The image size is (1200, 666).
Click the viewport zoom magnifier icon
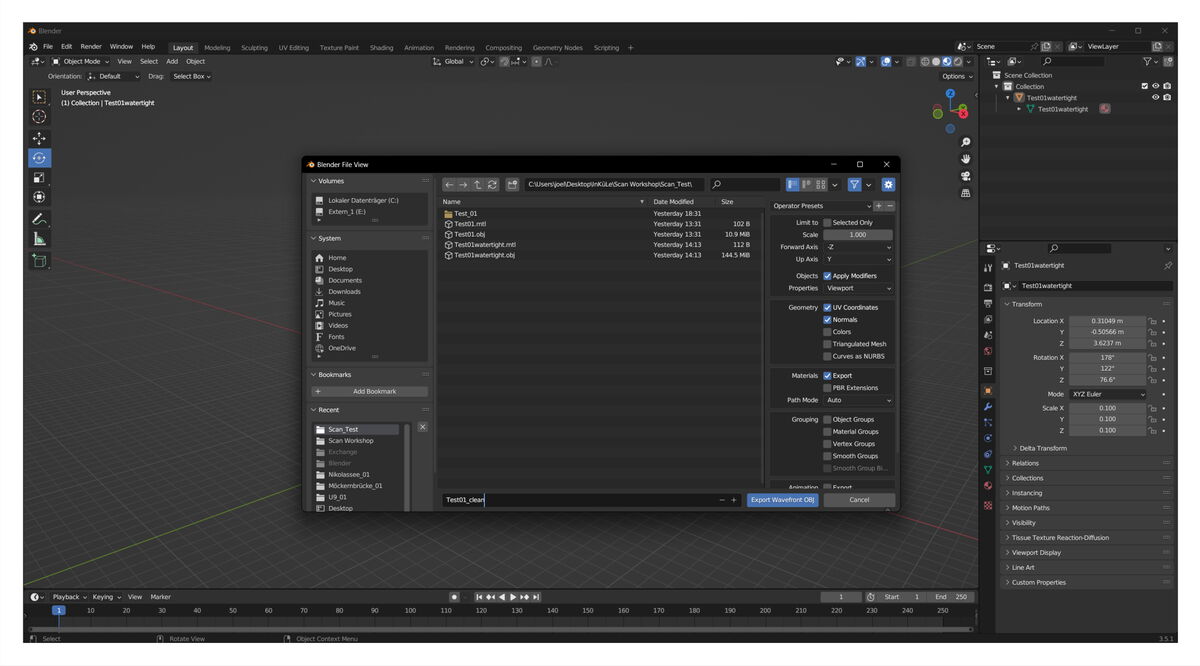coord(966,143)
